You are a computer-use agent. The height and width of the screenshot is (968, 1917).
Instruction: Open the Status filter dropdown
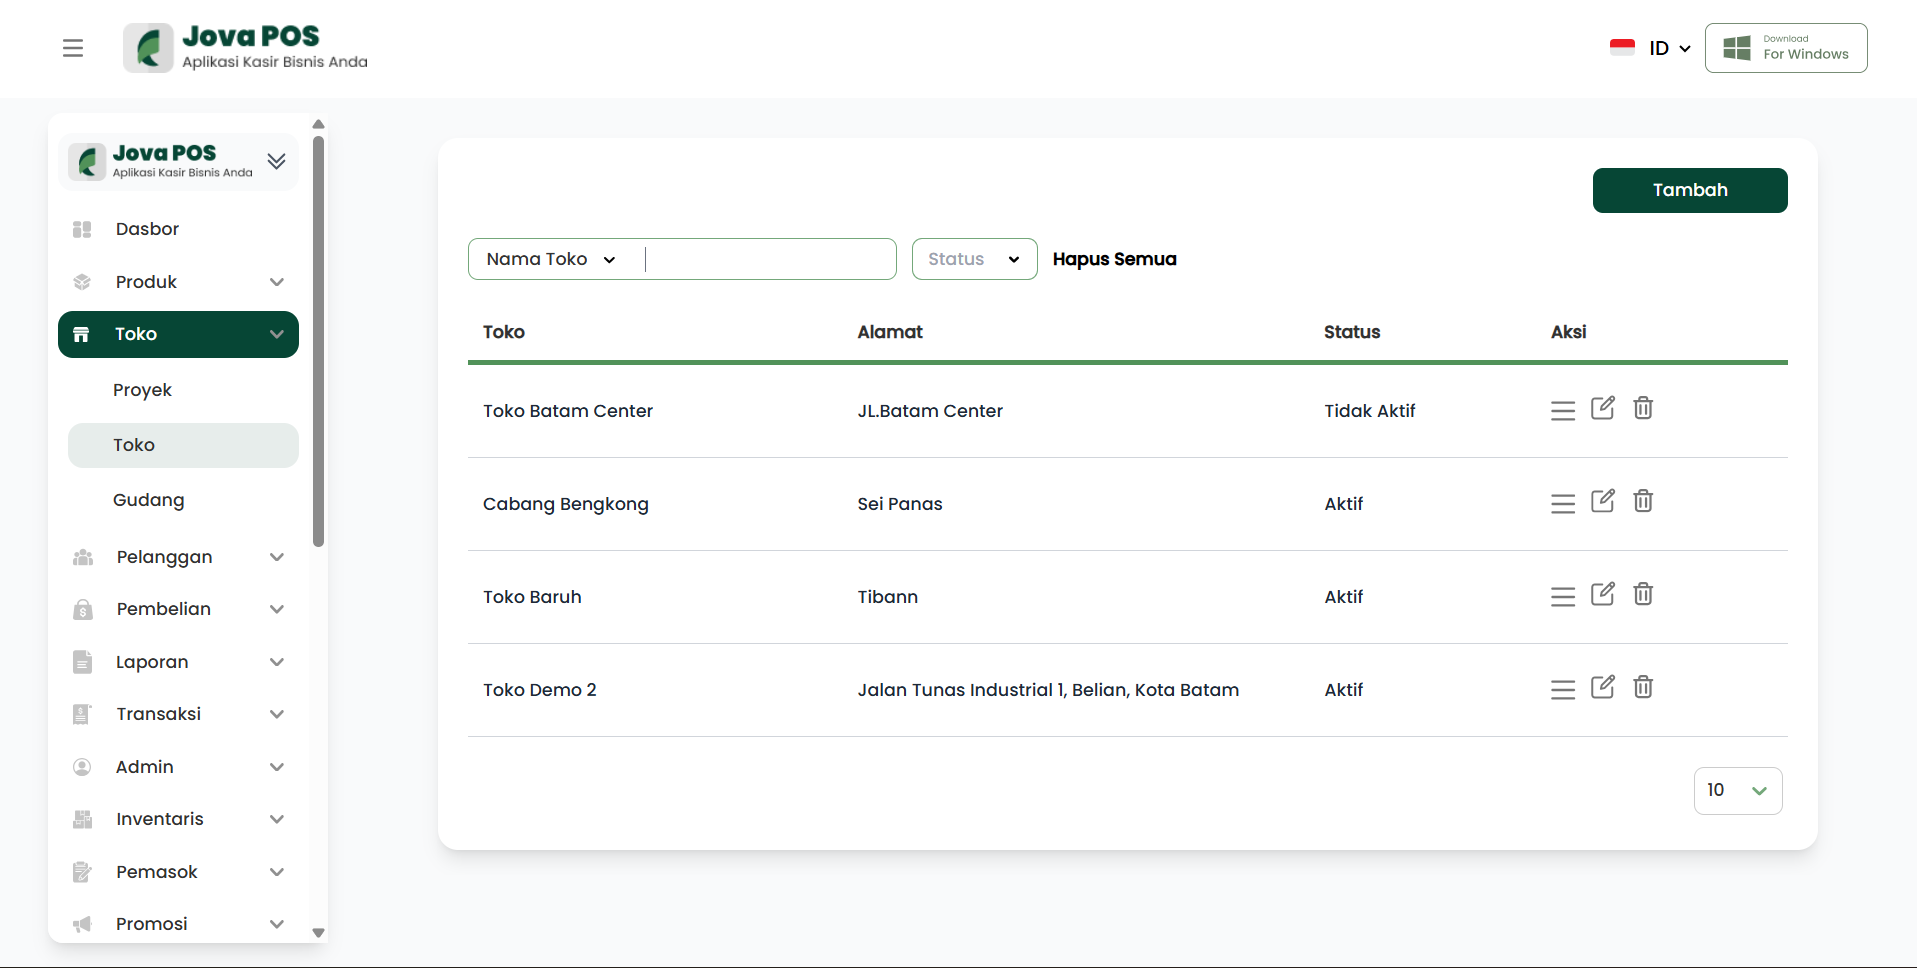pyautogui.click(x=973, y=259)
